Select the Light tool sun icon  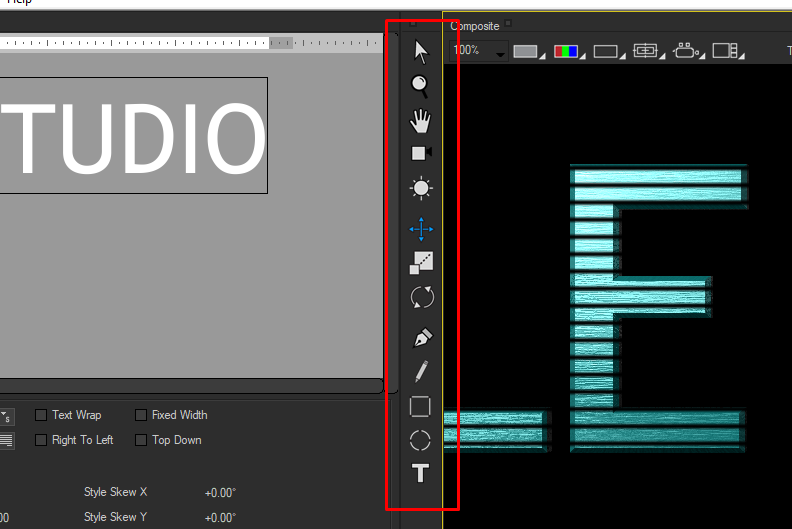click(421, 188)
